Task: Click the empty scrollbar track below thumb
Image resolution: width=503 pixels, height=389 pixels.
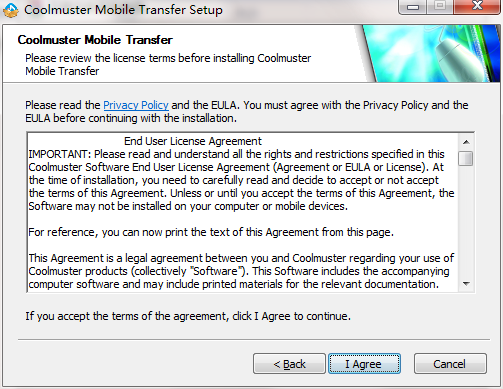Action: click(x=466, y=221)
